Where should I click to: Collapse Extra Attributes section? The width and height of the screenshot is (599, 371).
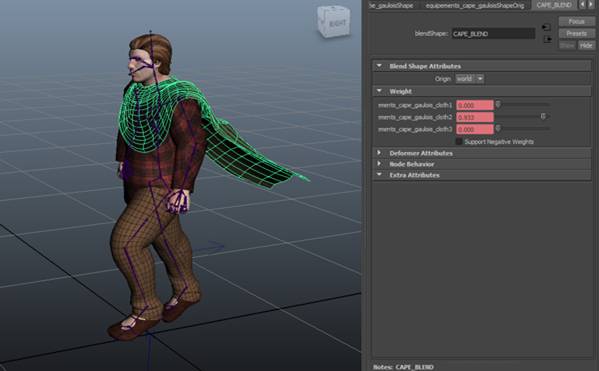click(x=379, y=175)
